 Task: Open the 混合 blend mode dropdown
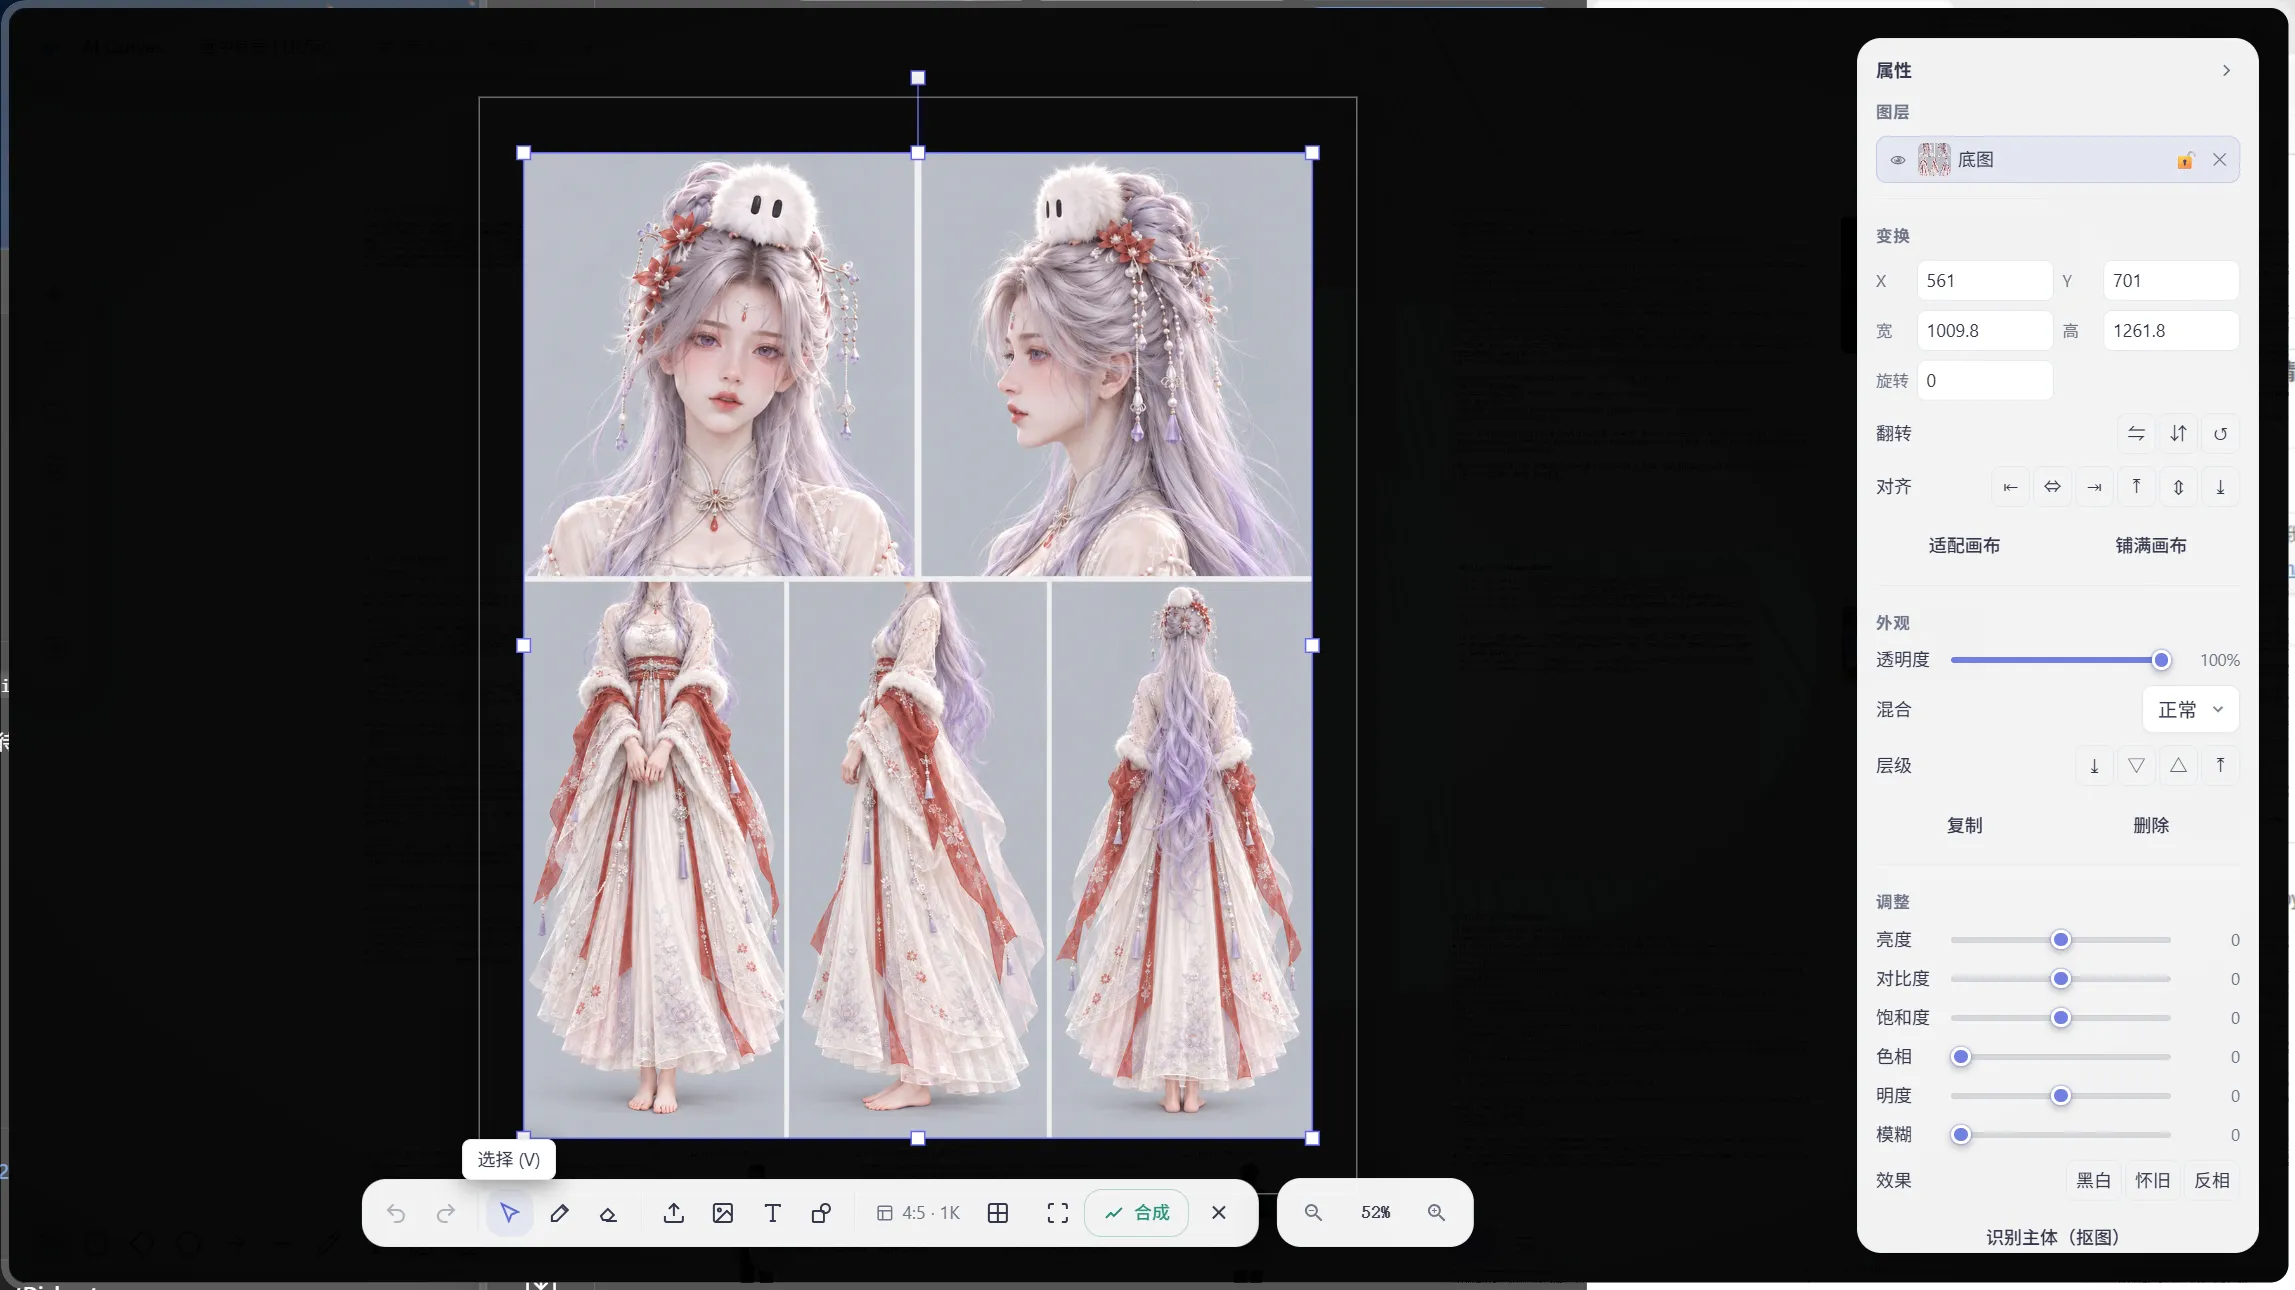click(x=2190, y=710)
